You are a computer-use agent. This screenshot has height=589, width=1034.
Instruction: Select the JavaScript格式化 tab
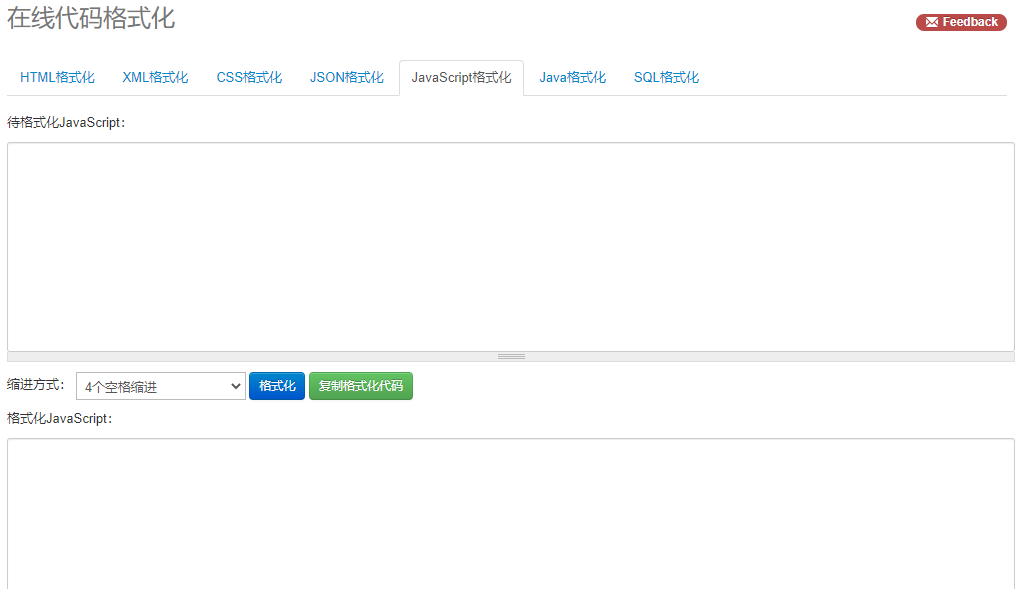(x=462, y=78)
